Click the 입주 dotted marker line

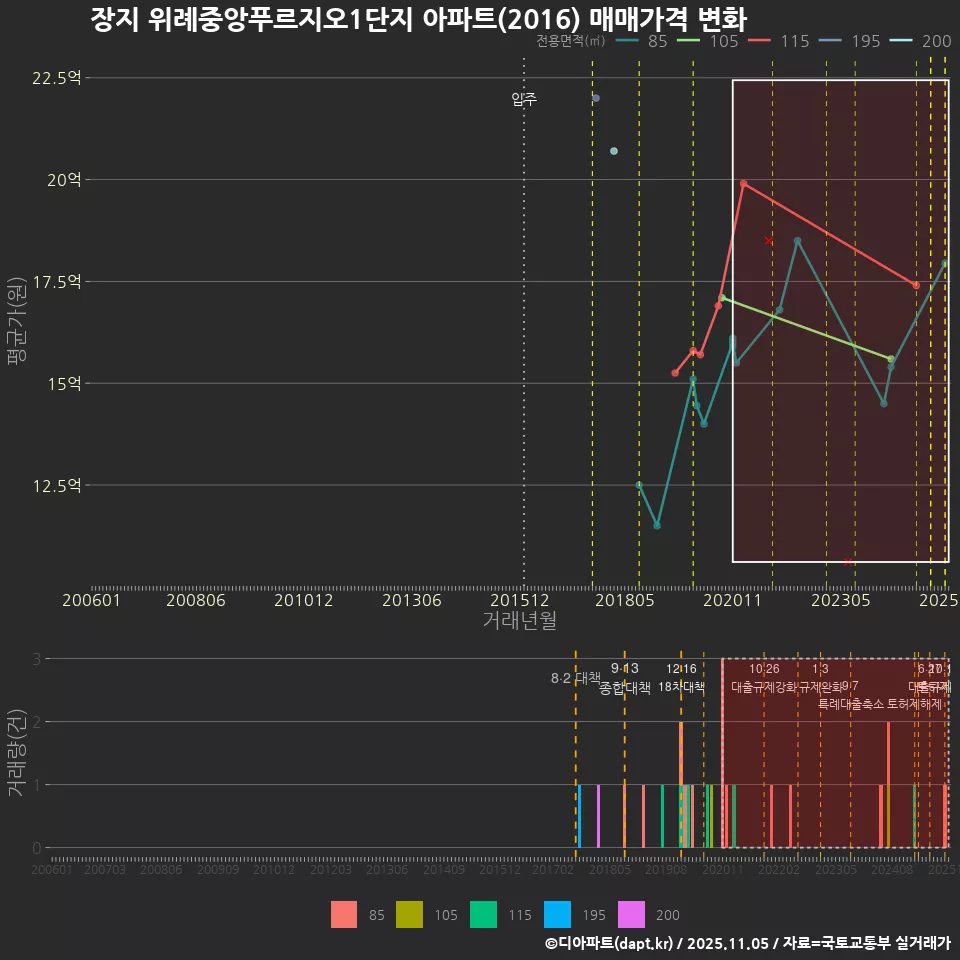click(x=523, y=300)
